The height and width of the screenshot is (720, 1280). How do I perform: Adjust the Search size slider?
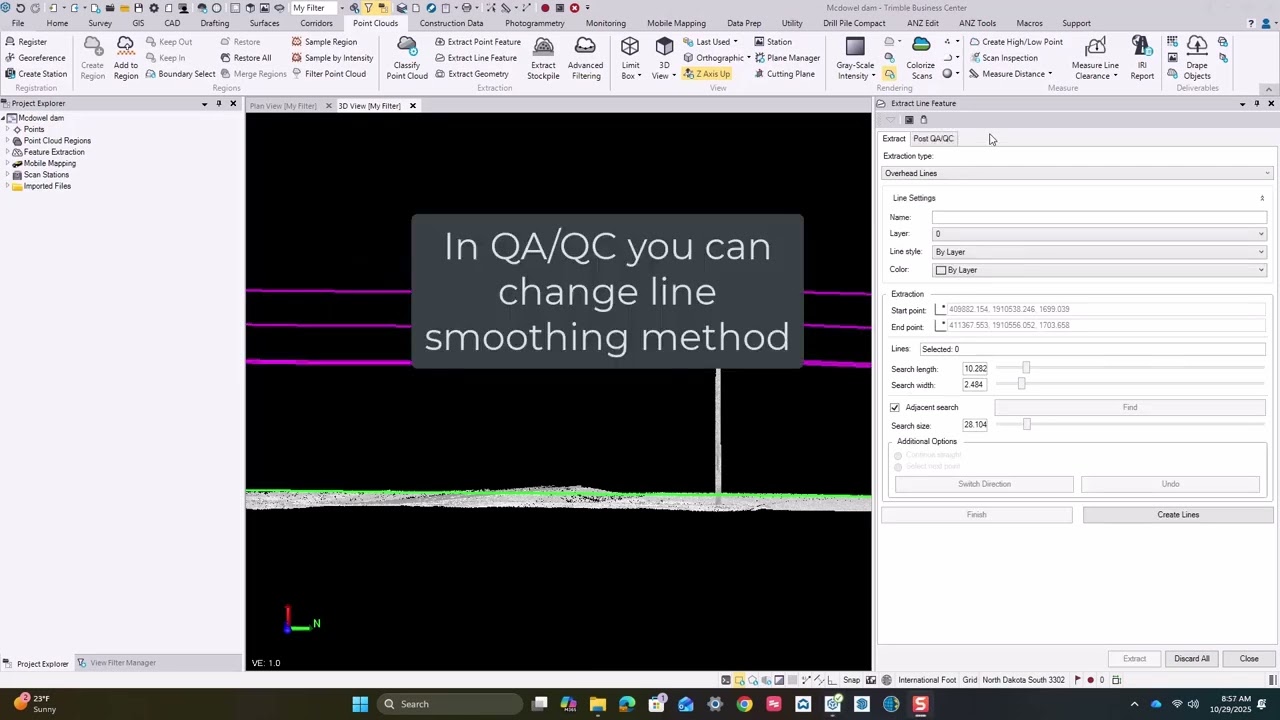(x=1026, y=425)
